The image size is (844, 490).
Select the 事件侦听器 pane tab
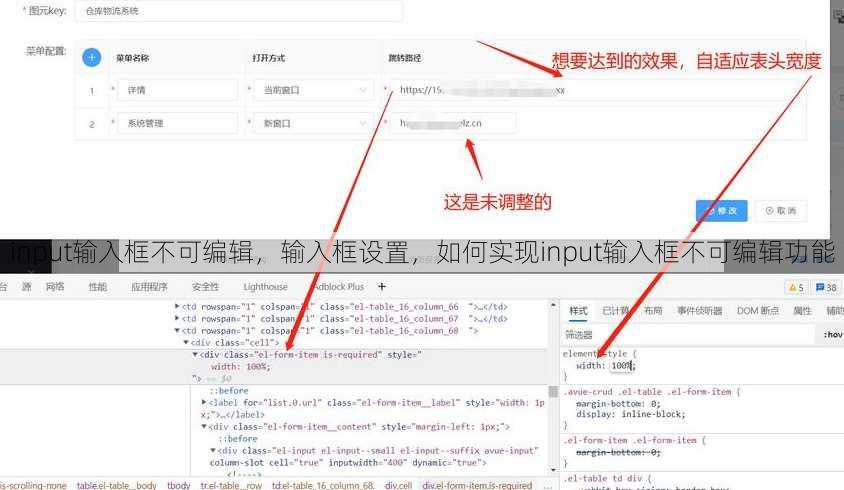tap(699, 311)
